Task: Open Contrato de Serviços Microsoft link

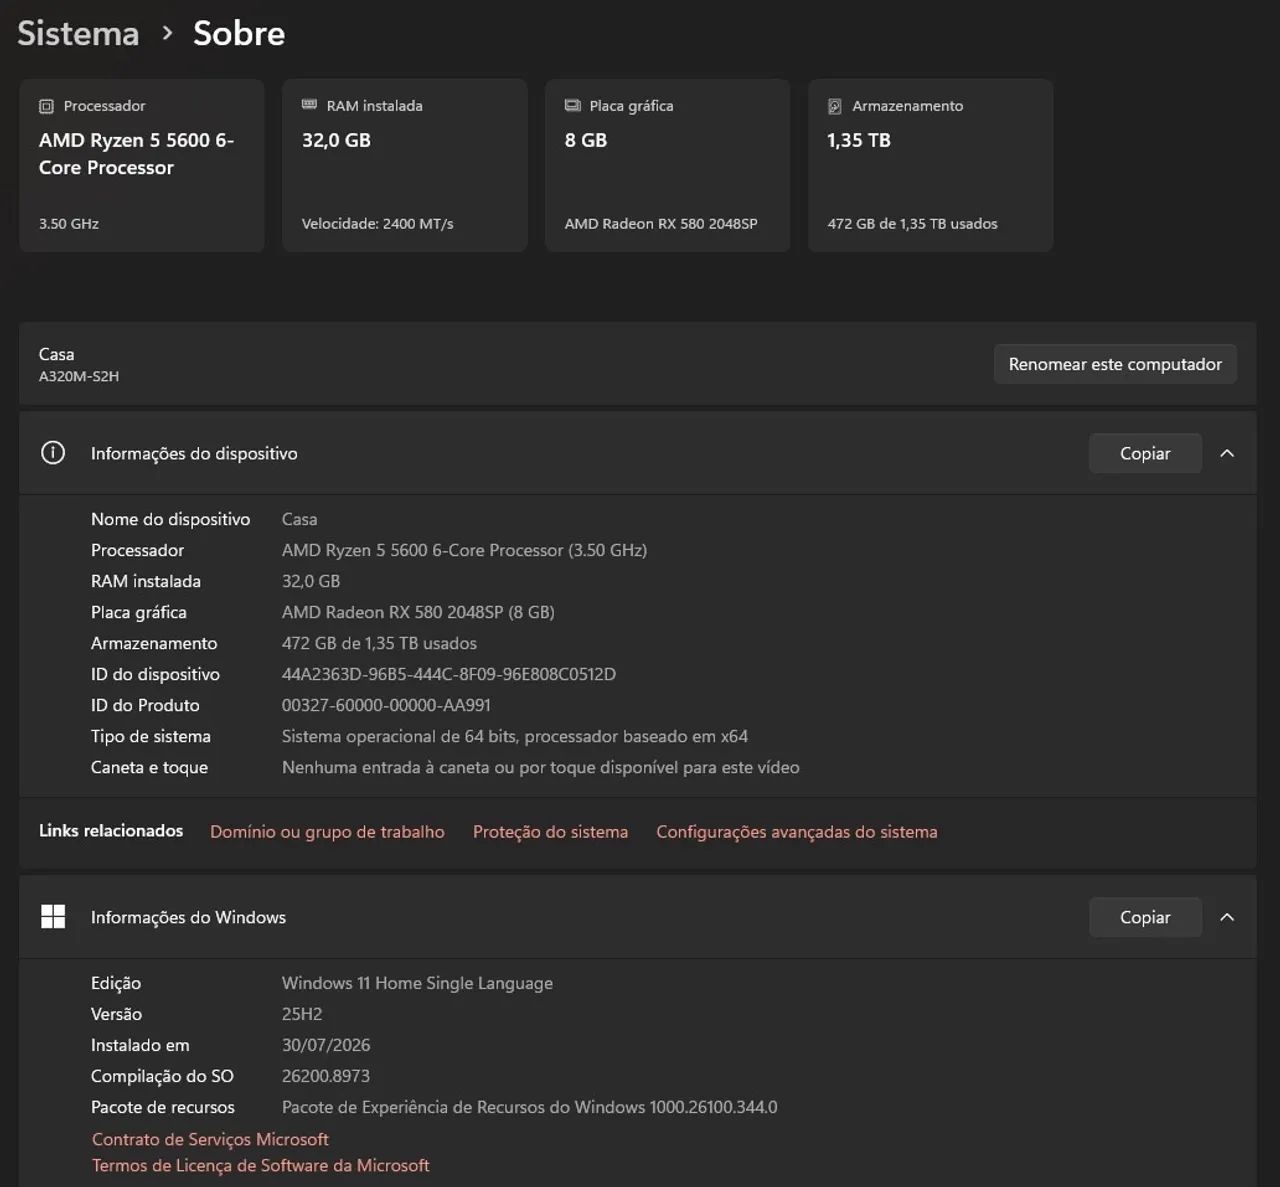Action: tap(210, 1139)
